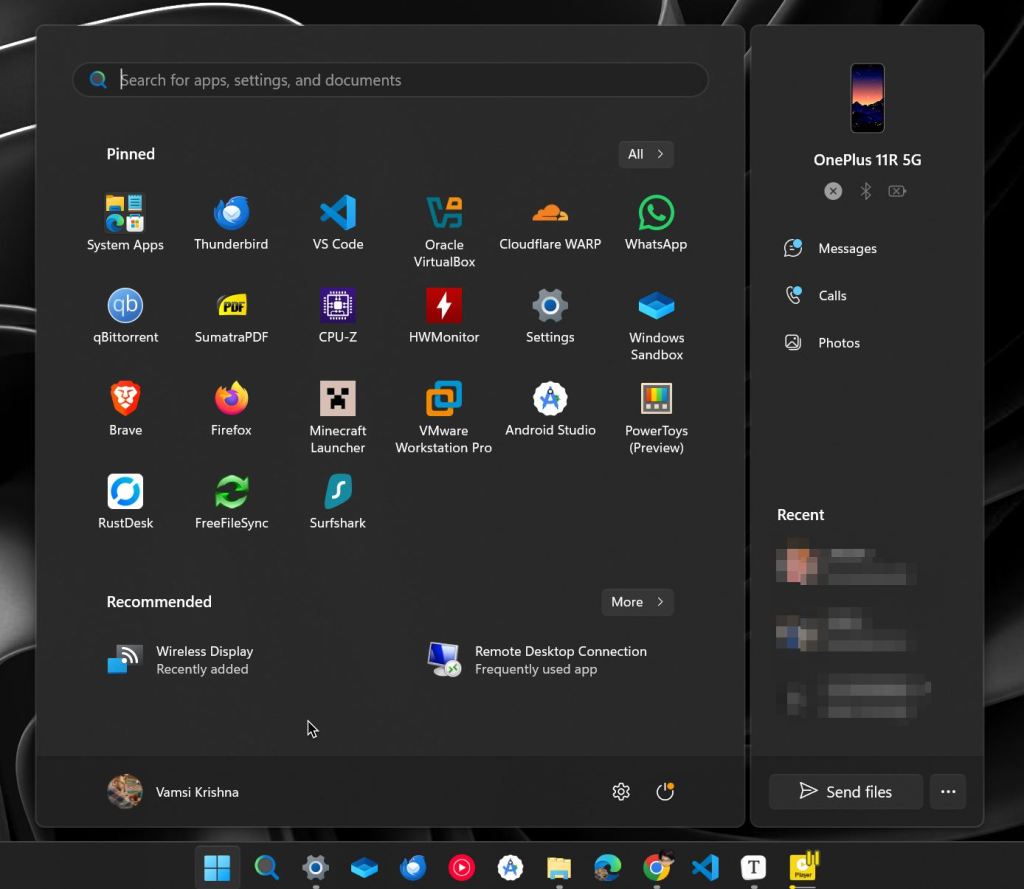Click the phone battery status icon
The height and width of the screenshot is (889, 1024).
point(897,191)
